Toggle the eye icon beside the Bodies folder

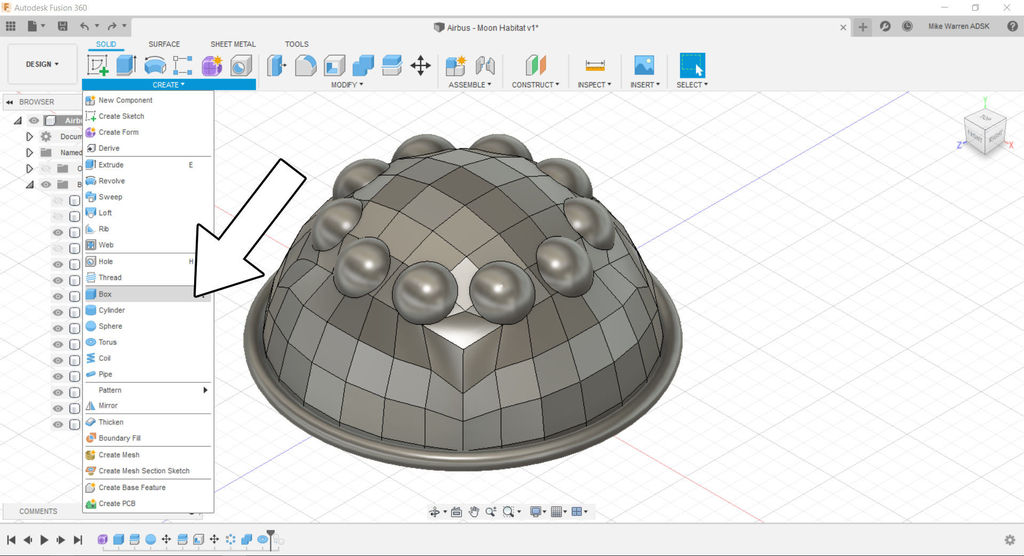coord(46,184)
